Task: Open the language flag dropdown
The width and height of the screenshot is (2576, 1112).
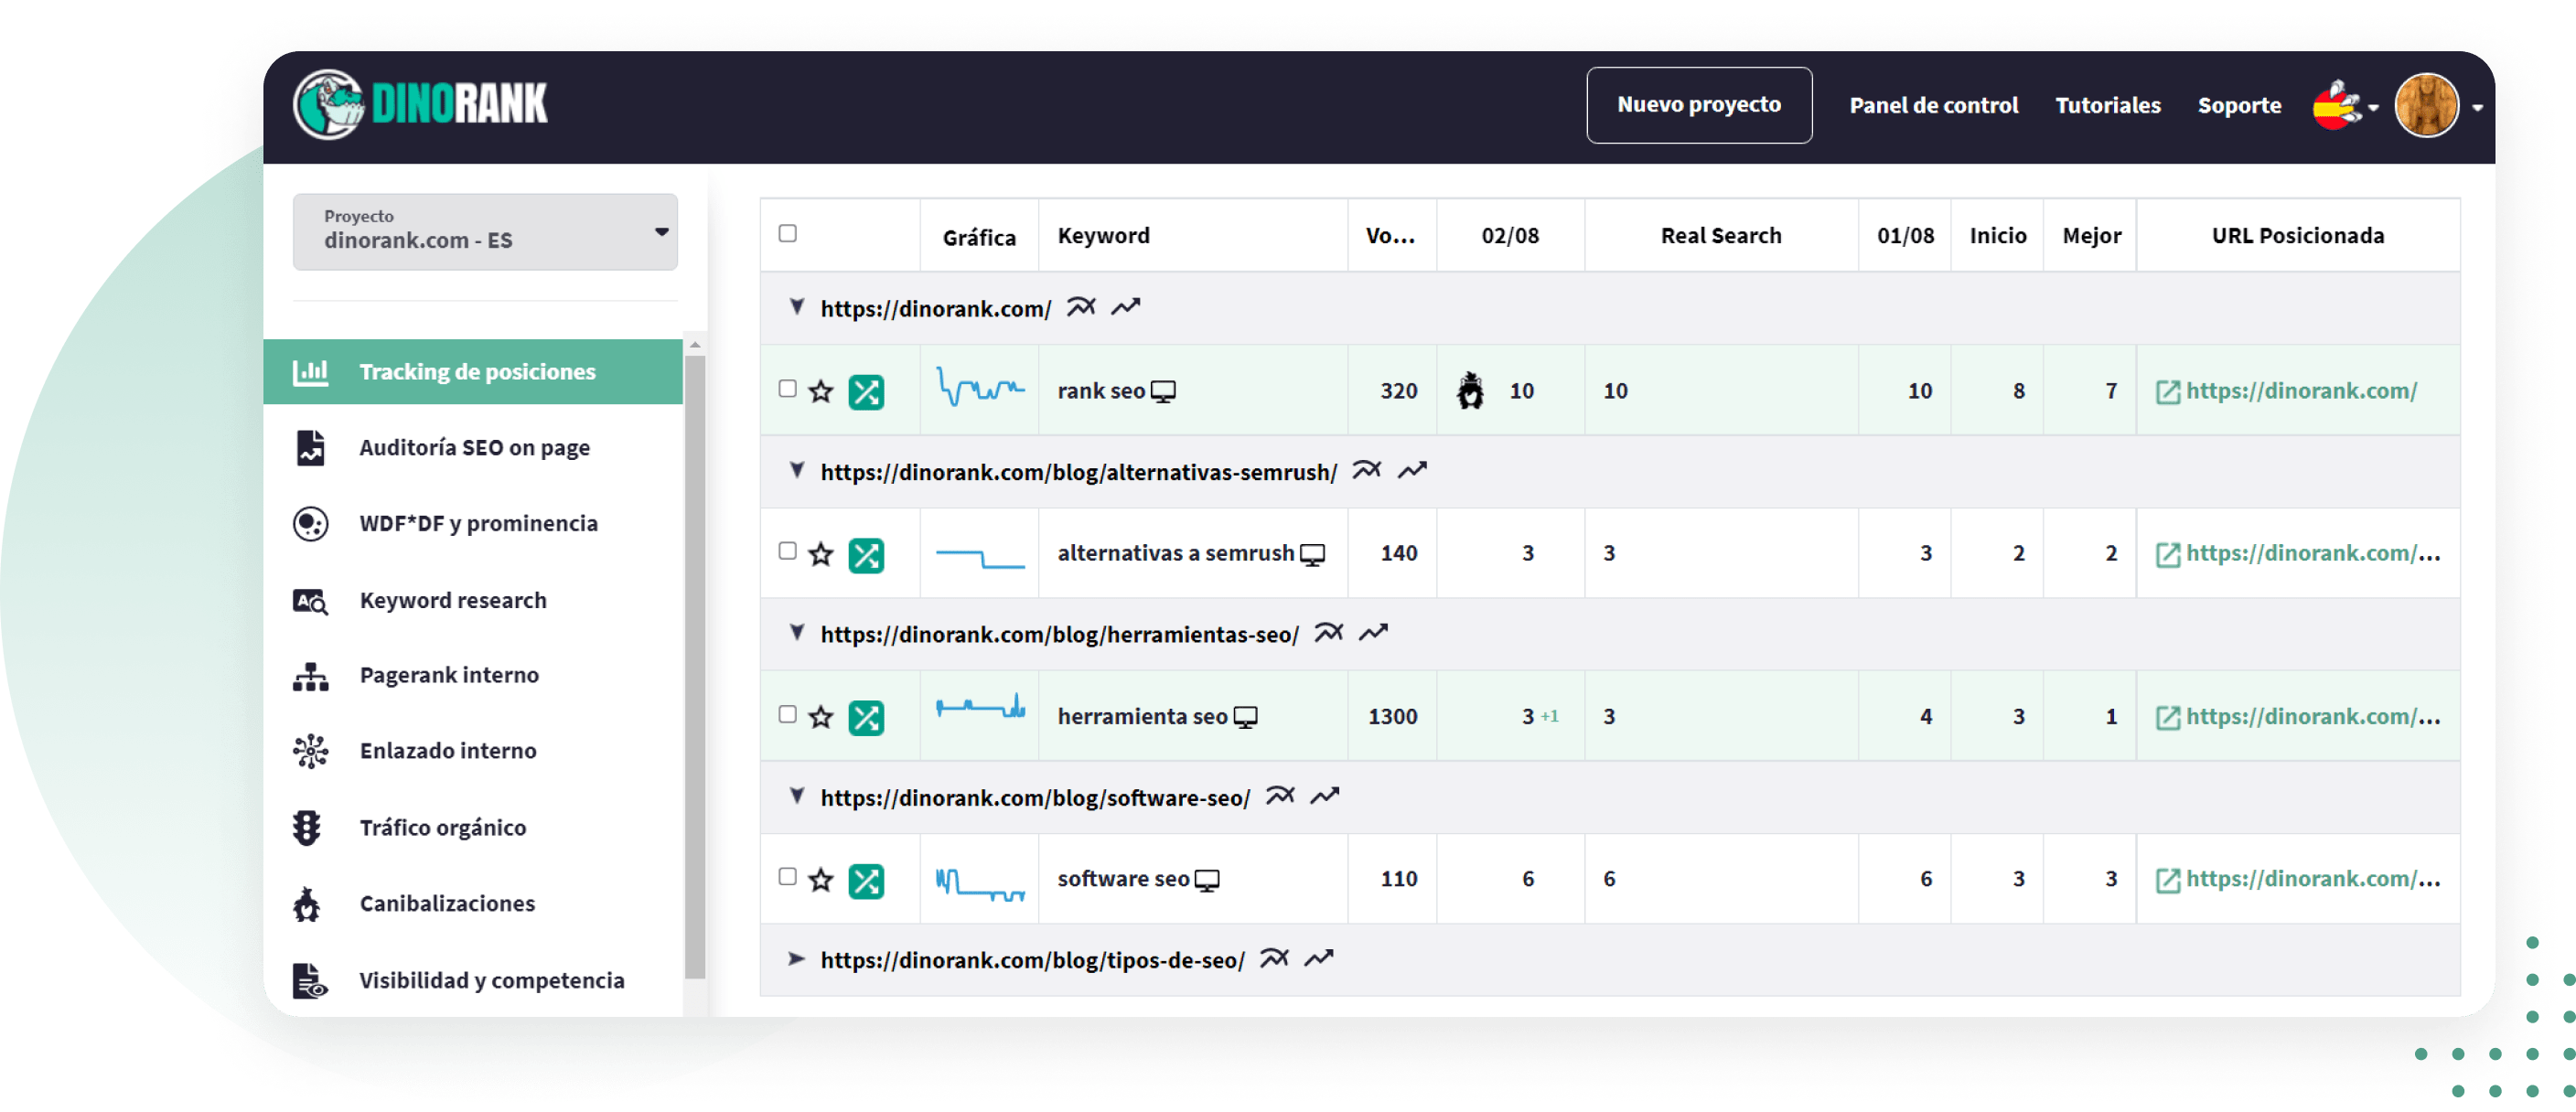Action: tap(2346, 105)
